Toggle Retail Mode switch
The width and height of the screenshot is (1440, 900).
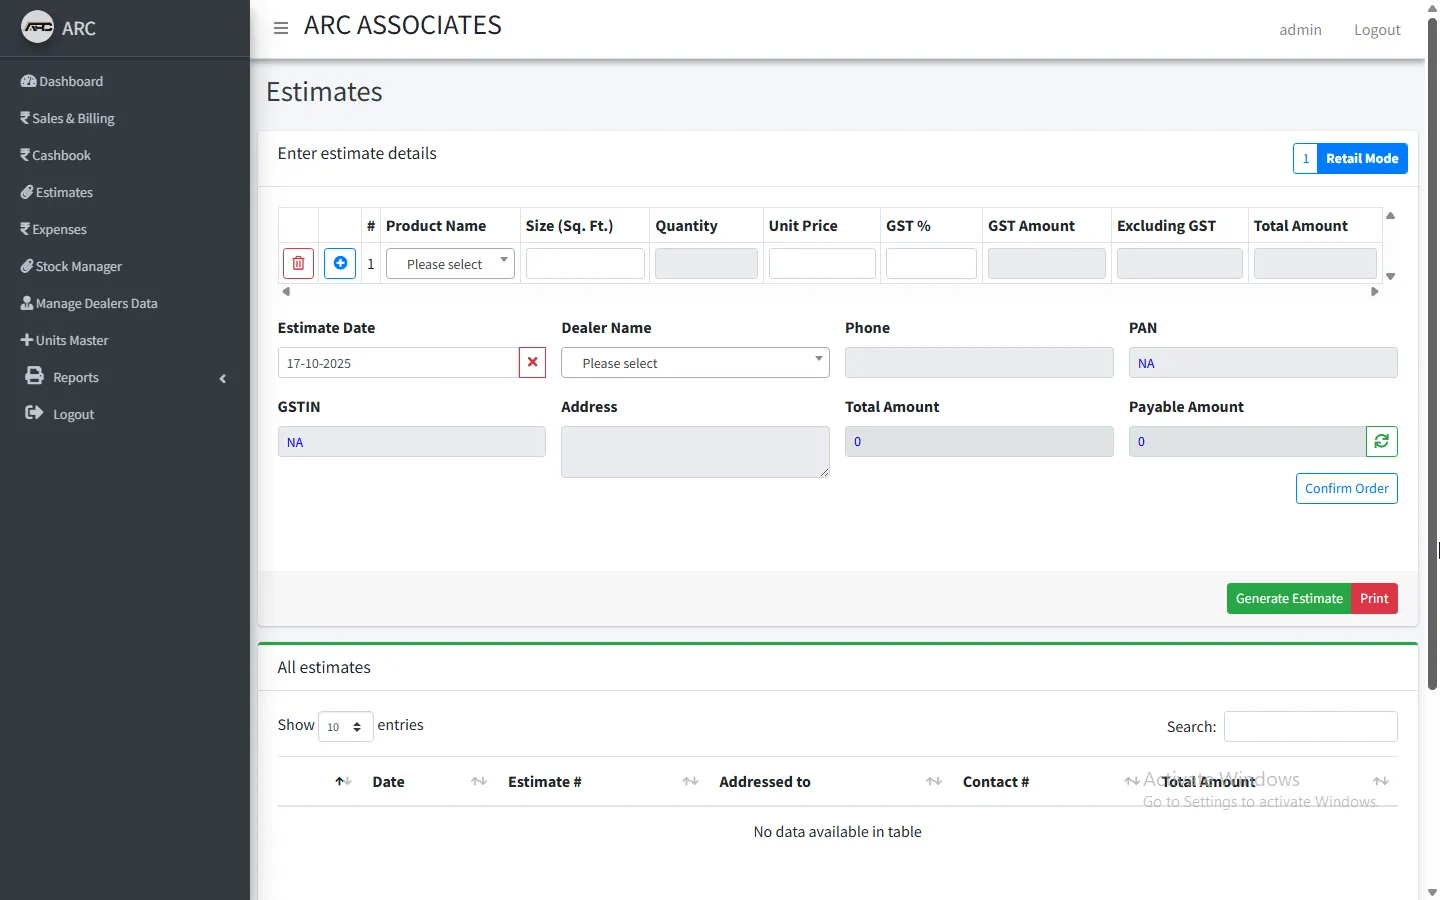(1349, 159)
